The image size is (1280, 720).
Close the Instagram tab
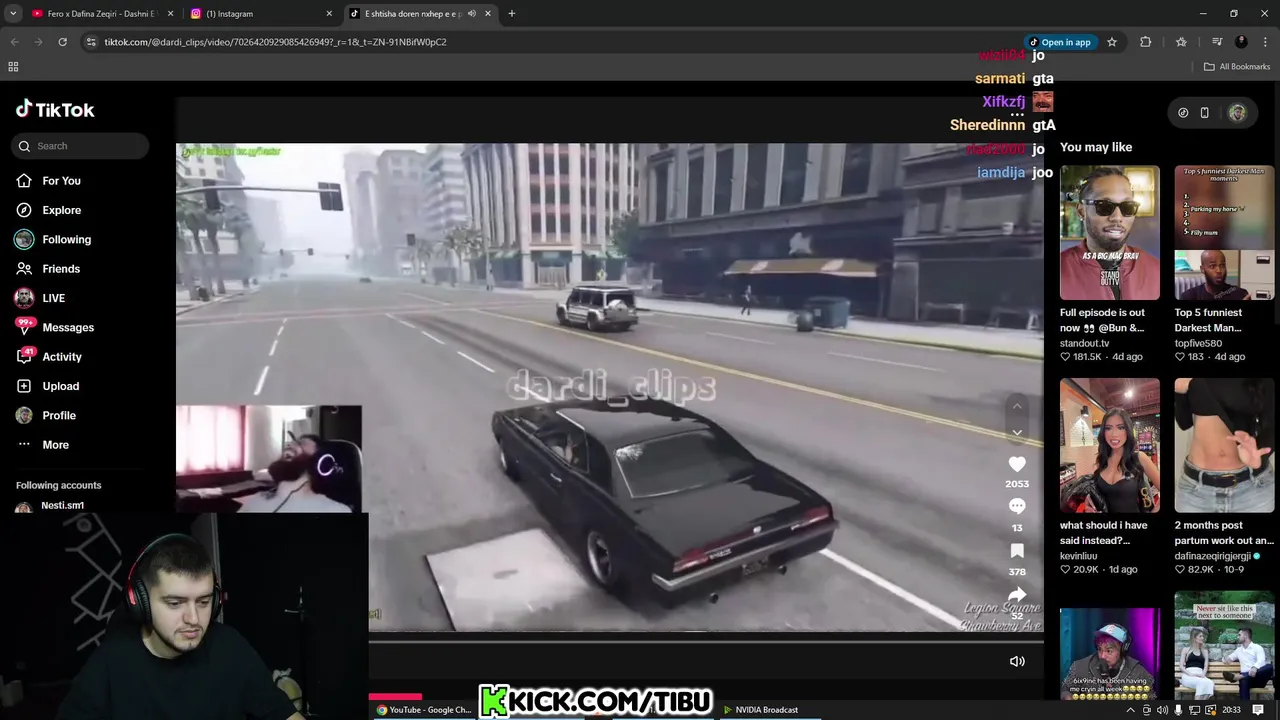[329, 14]
